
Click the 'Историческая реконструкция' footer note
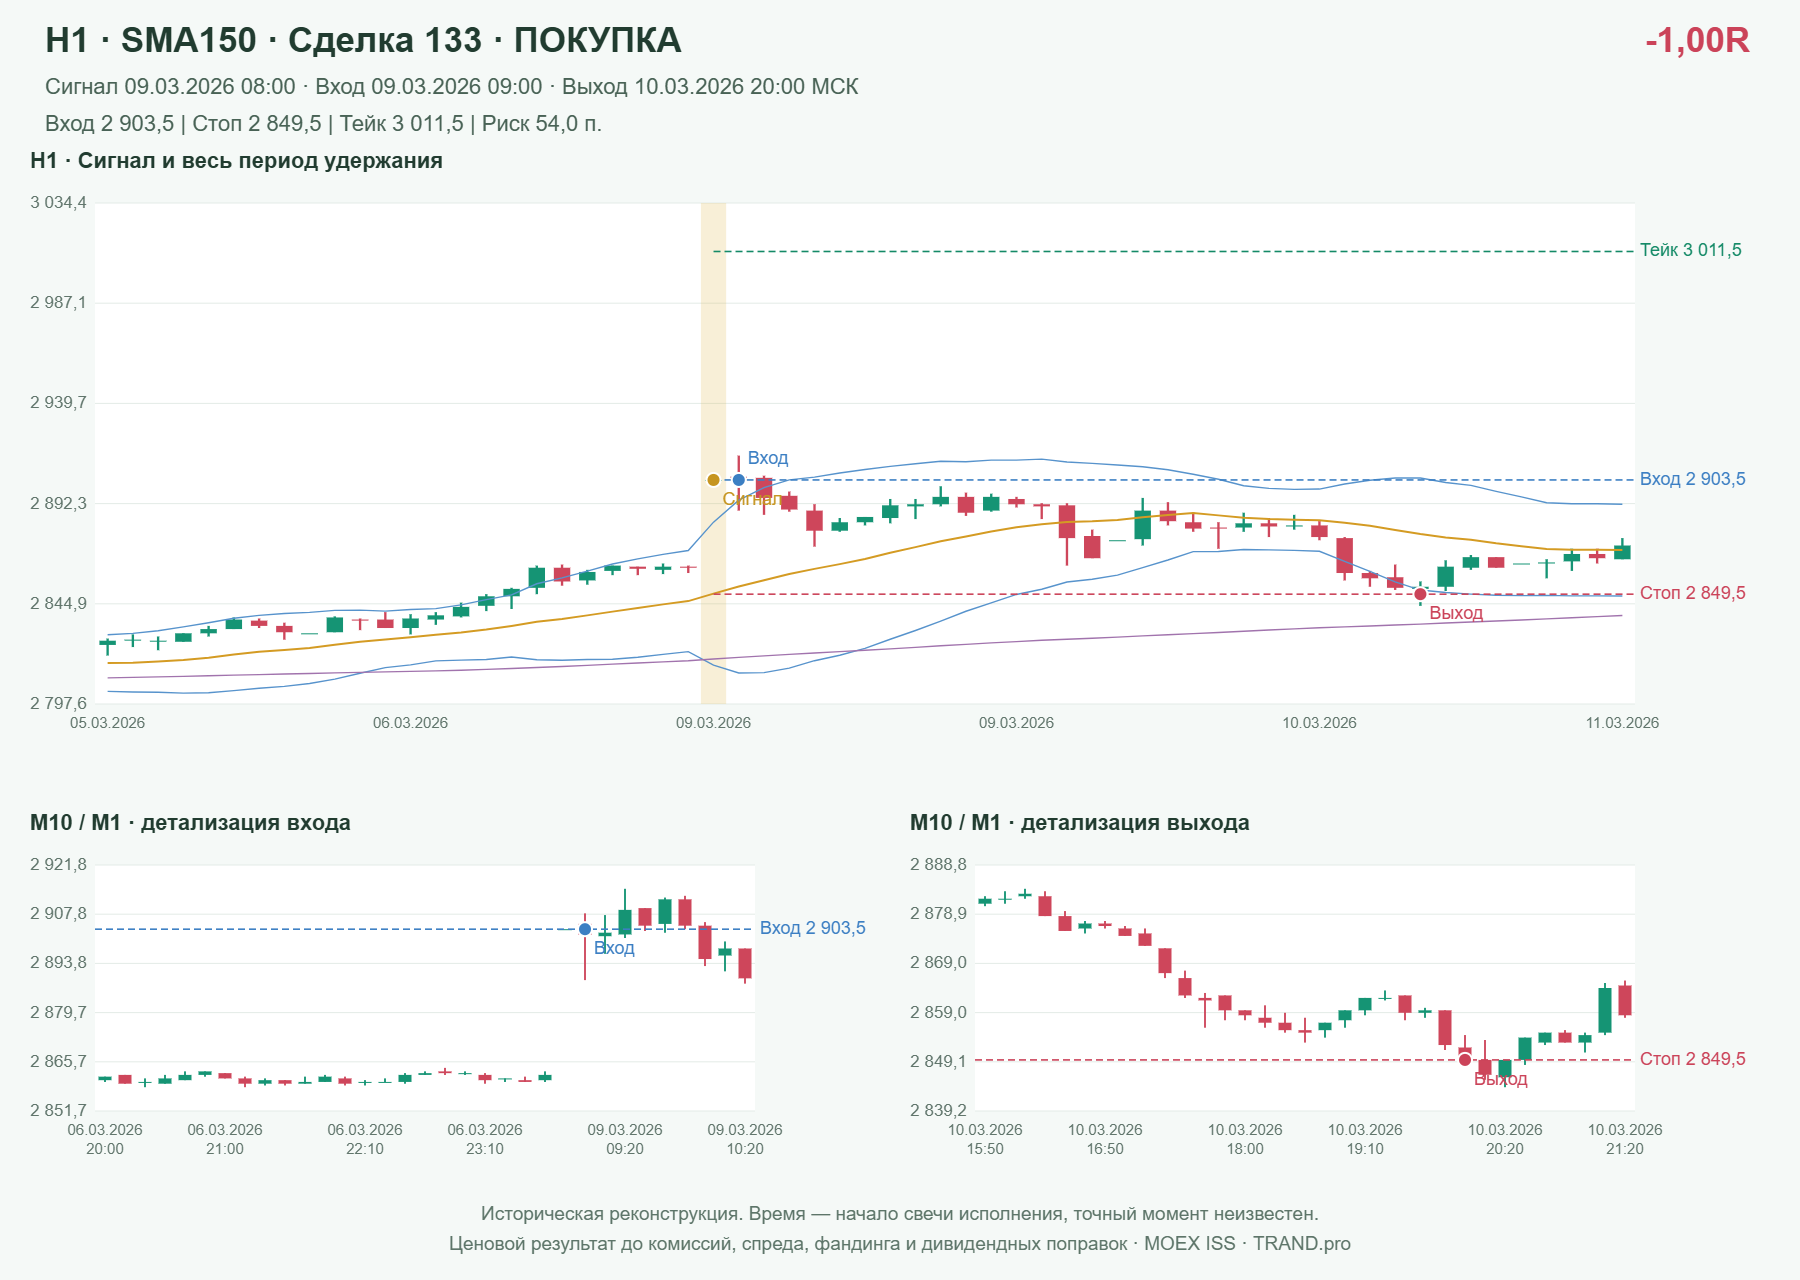pos(900,1214)
